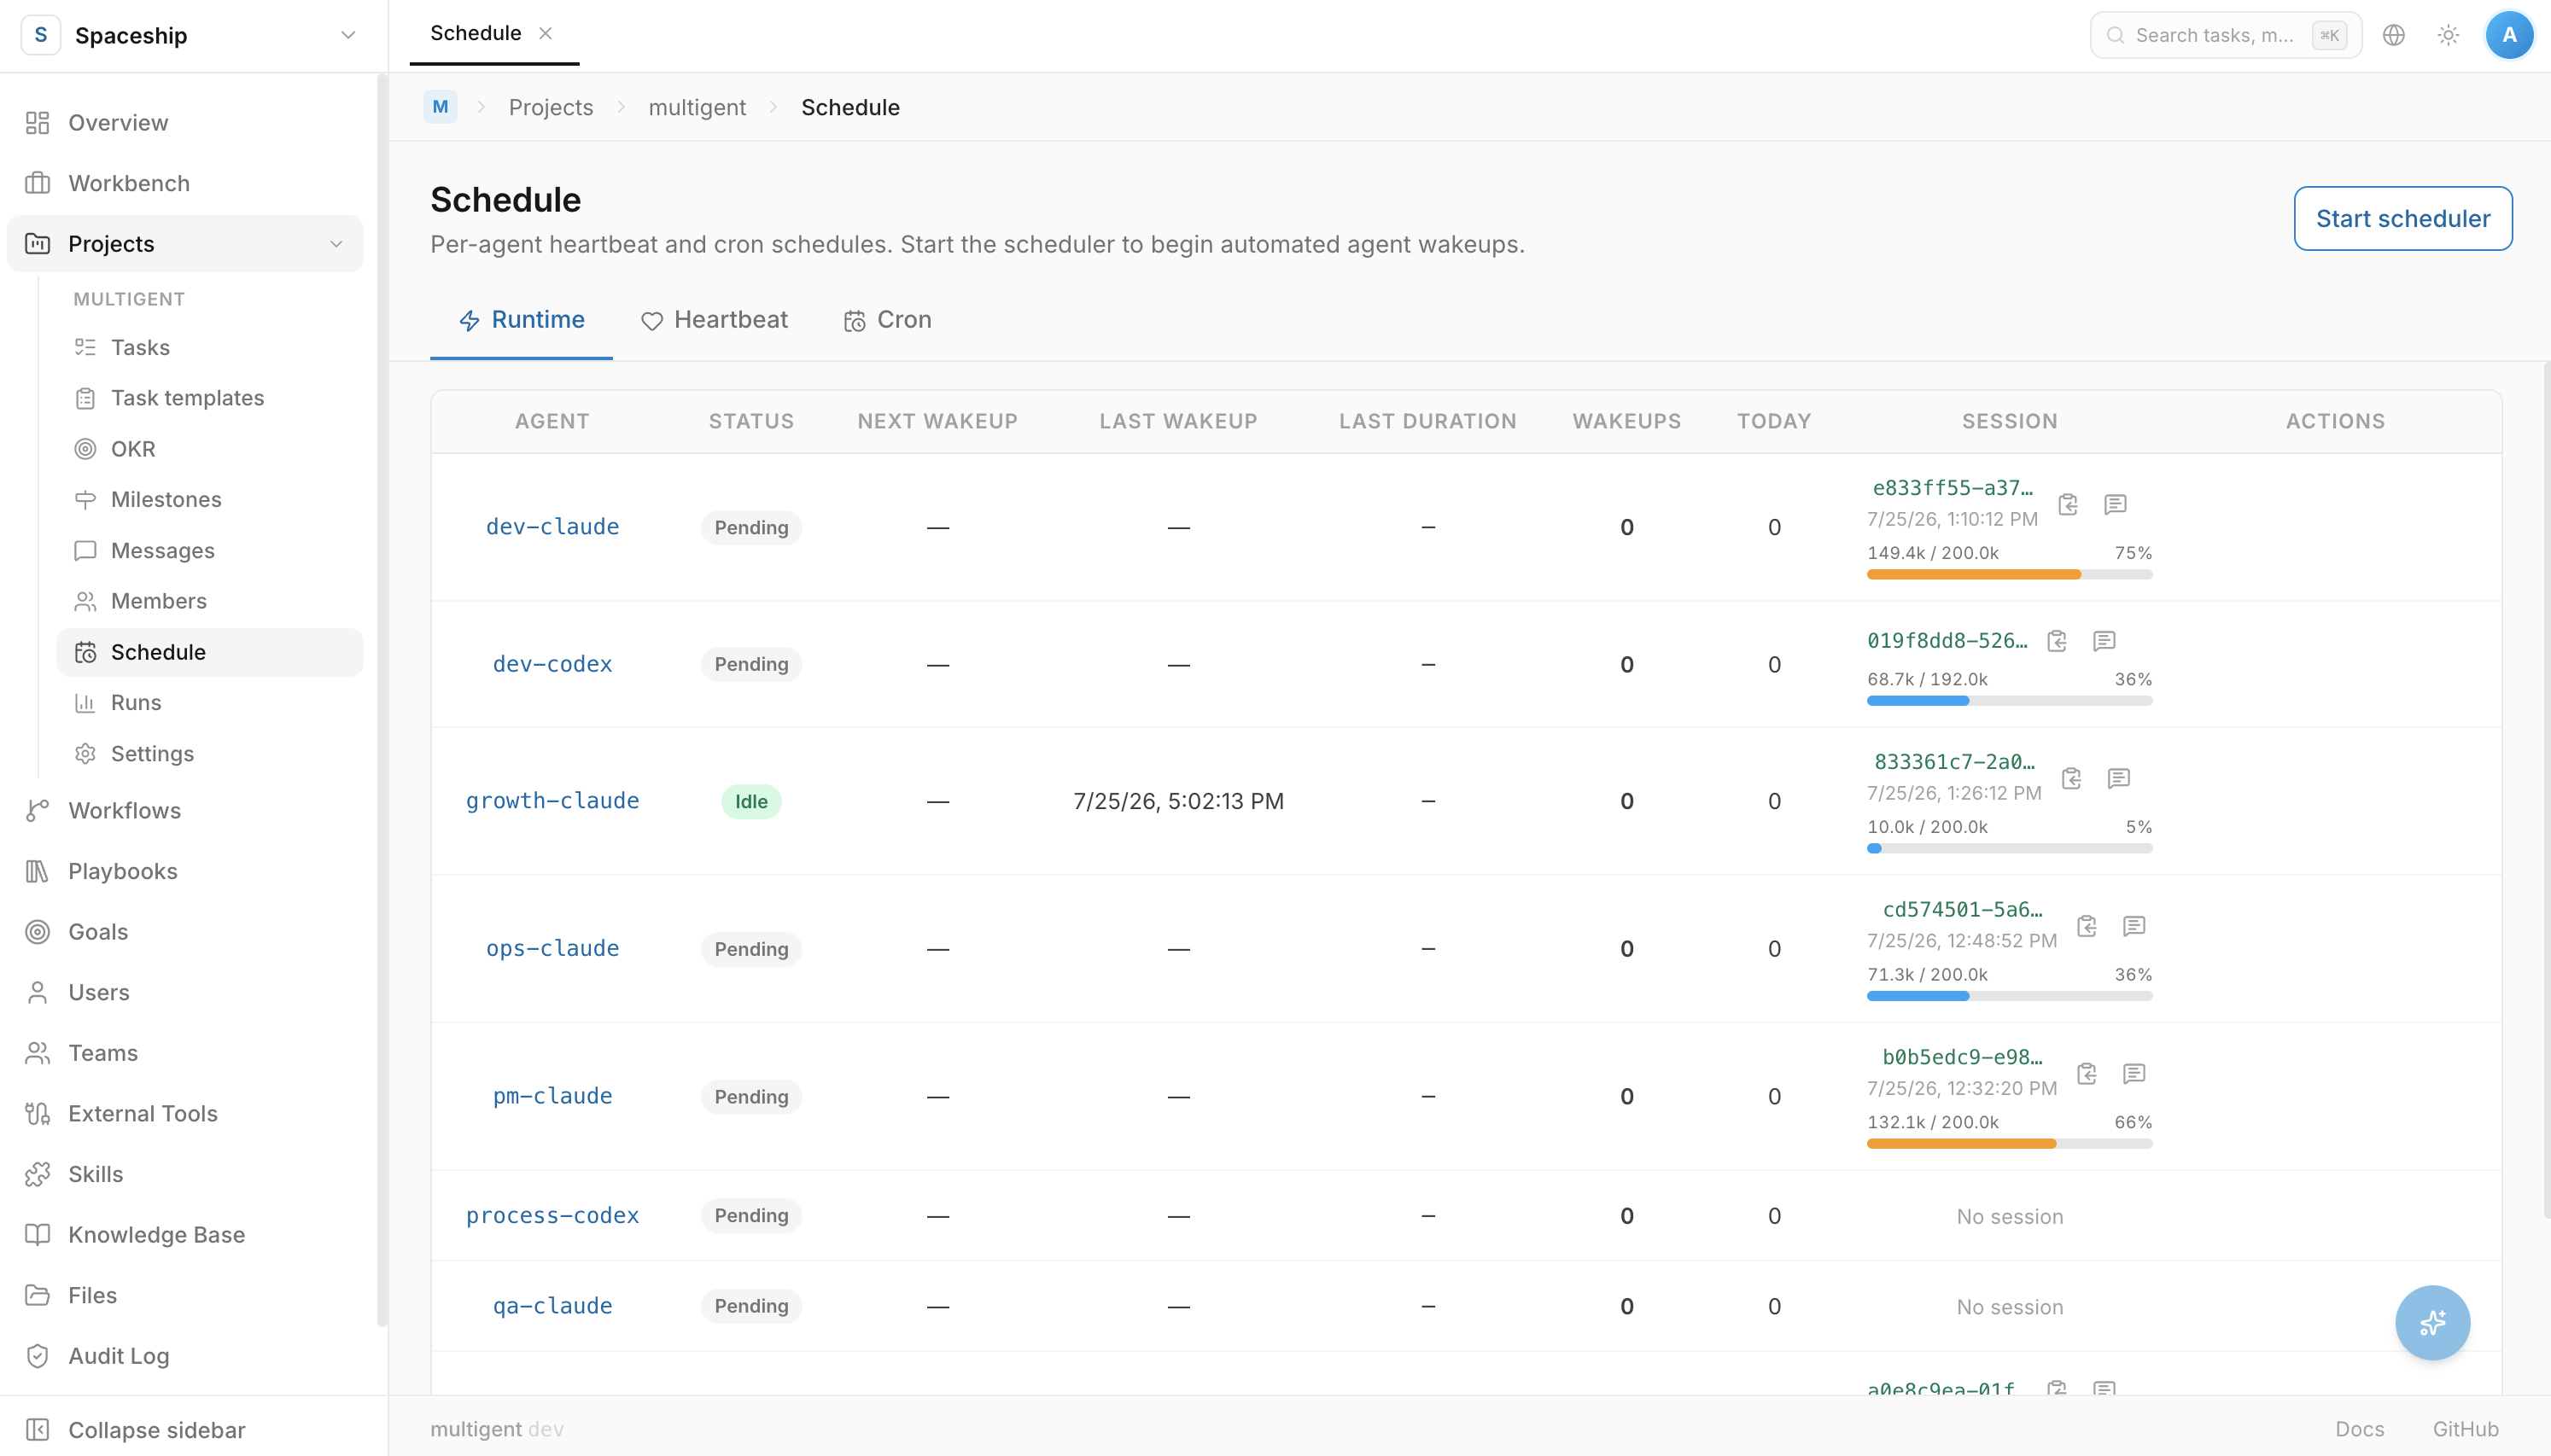Click the main content vertical scrollbar
Viewport: 2551px width, 1456px height.
pos(2546,790)
